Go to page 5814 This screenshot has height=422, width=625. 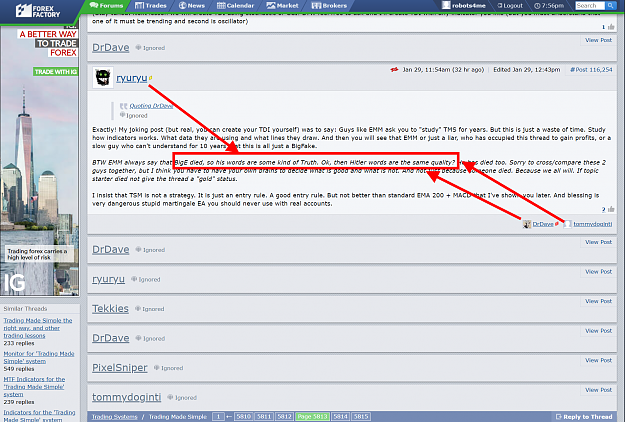340,417
